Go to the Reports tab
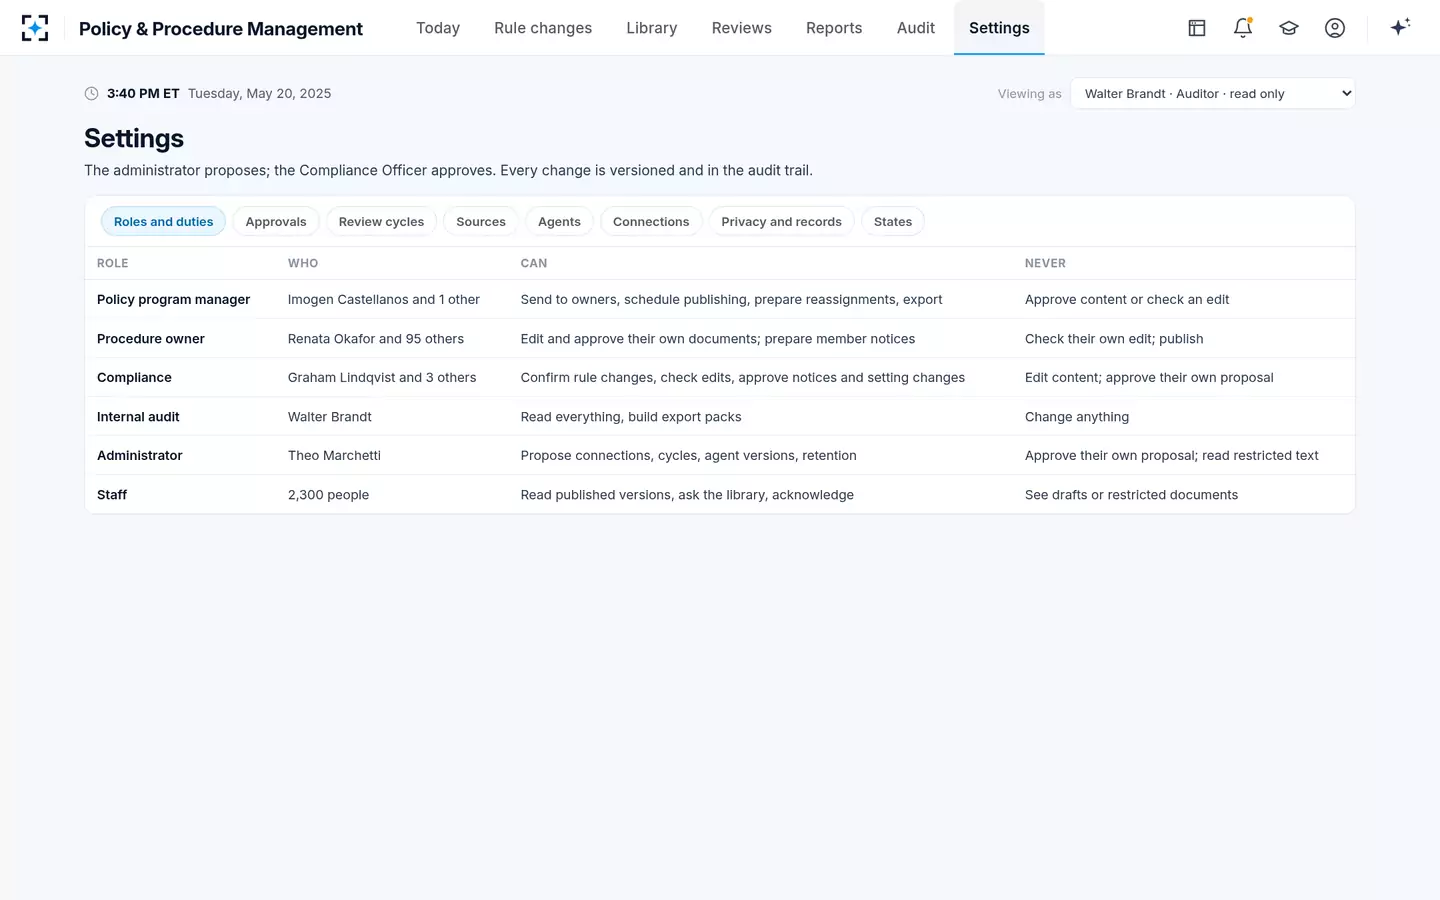 coord(834,28)
